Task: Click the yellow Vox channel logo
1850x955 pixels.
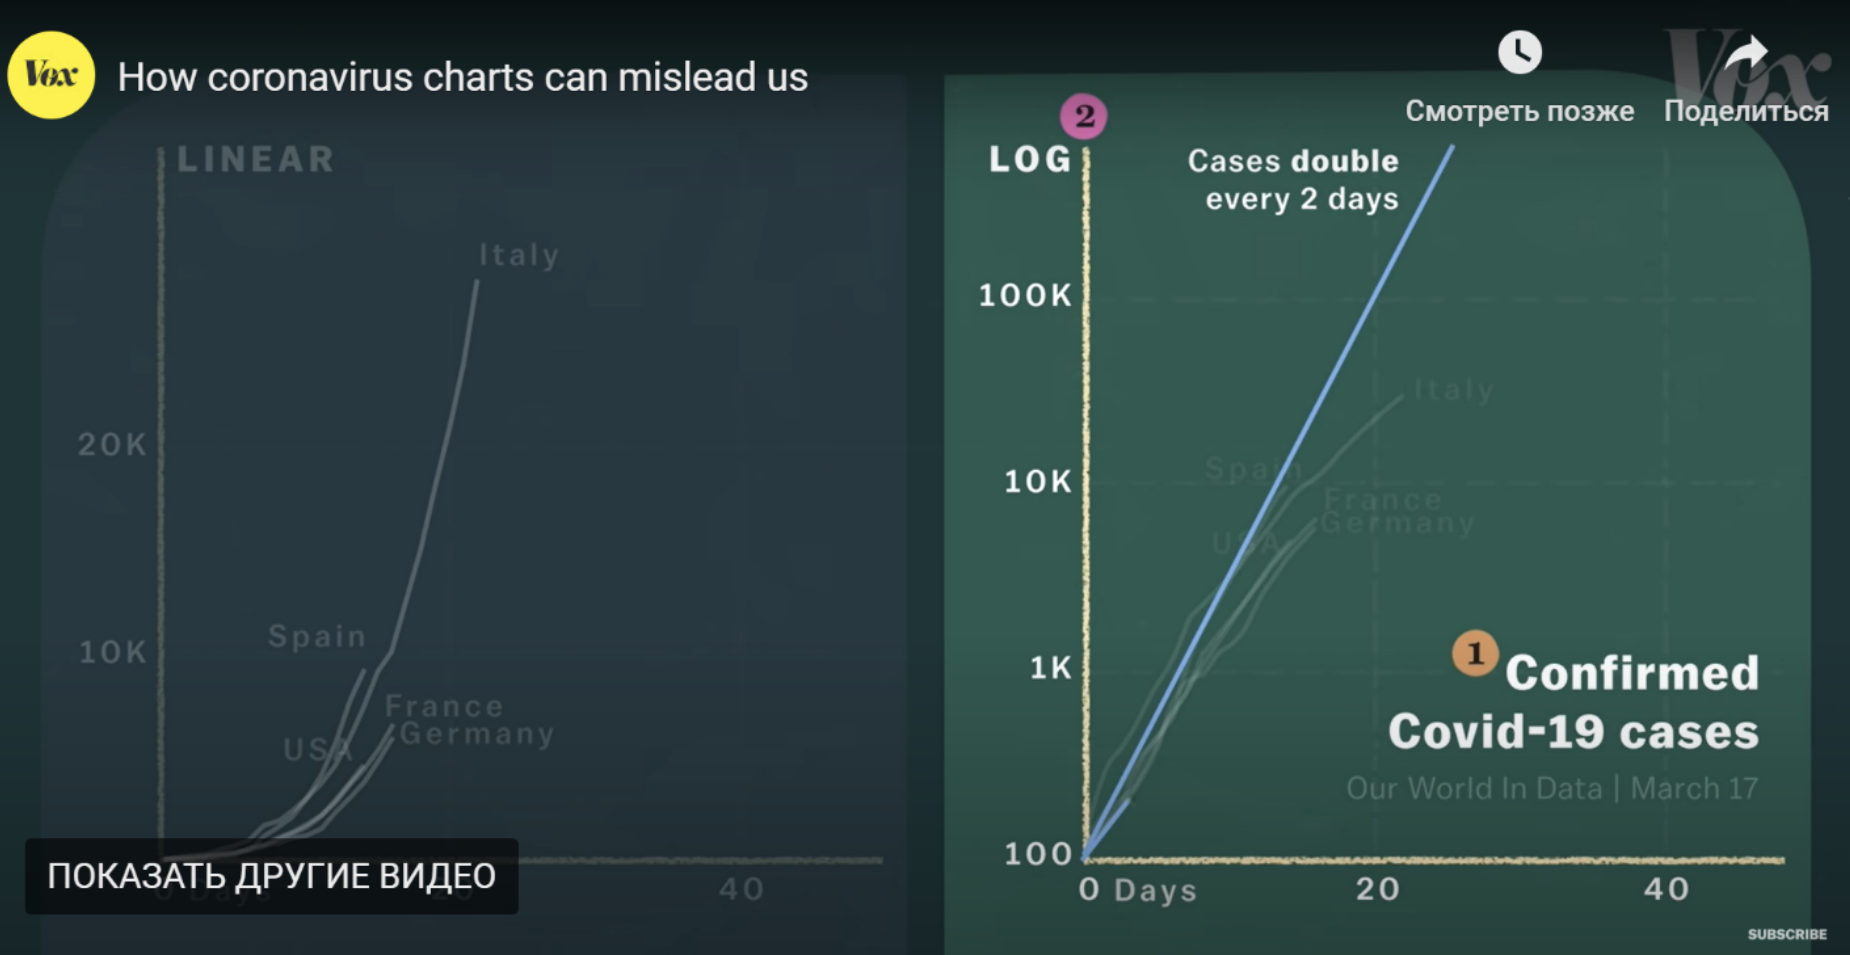Action: tap(51, 75)
